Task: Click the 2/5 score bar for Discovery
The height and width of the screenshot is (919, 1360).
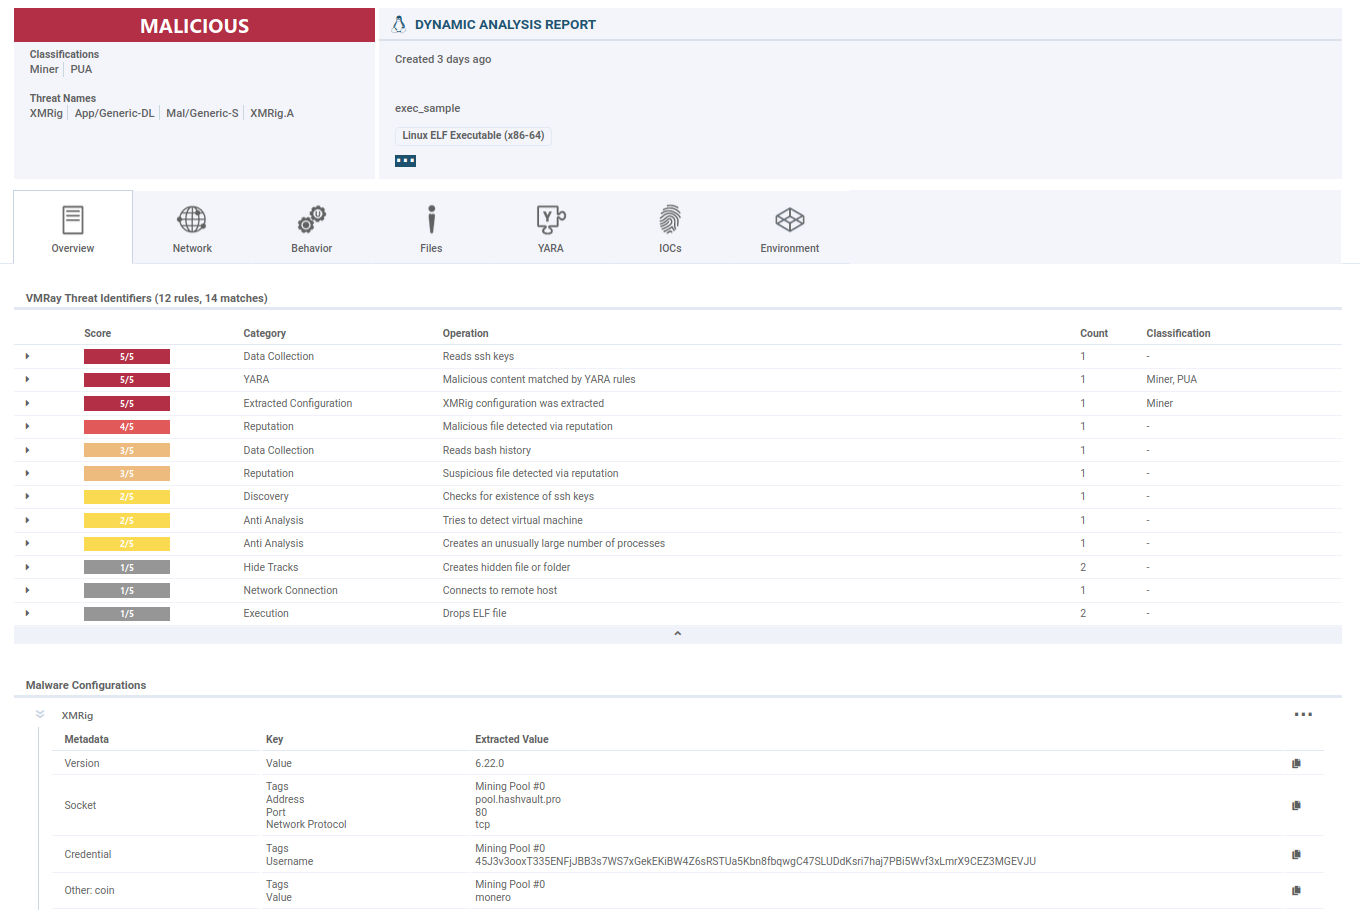Action: click(x=127, y=497)
